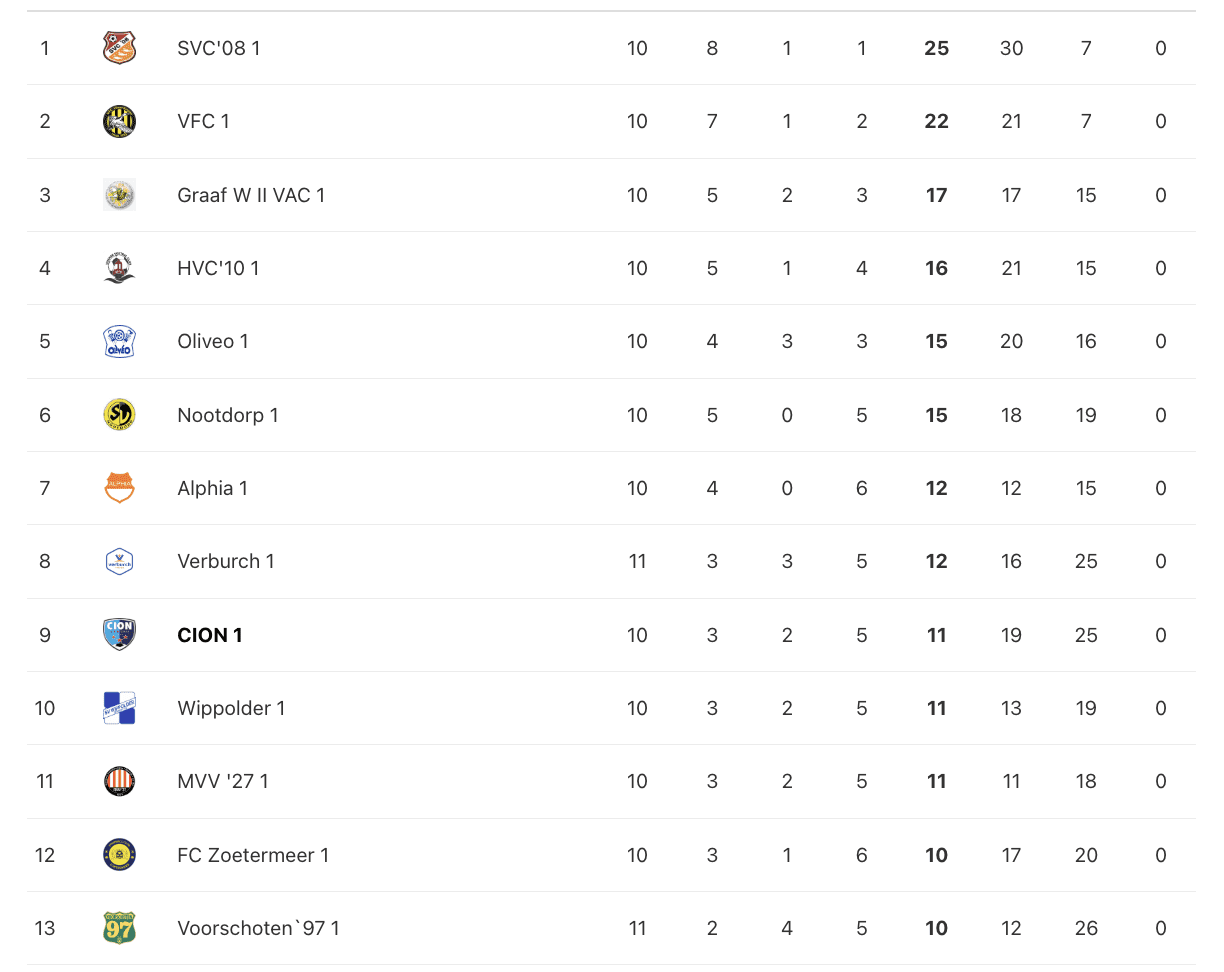The width and height of the screenshot is (1224, 972).
Task: Click the Wippolder blue-white logo
Action: tap(119, 708)
